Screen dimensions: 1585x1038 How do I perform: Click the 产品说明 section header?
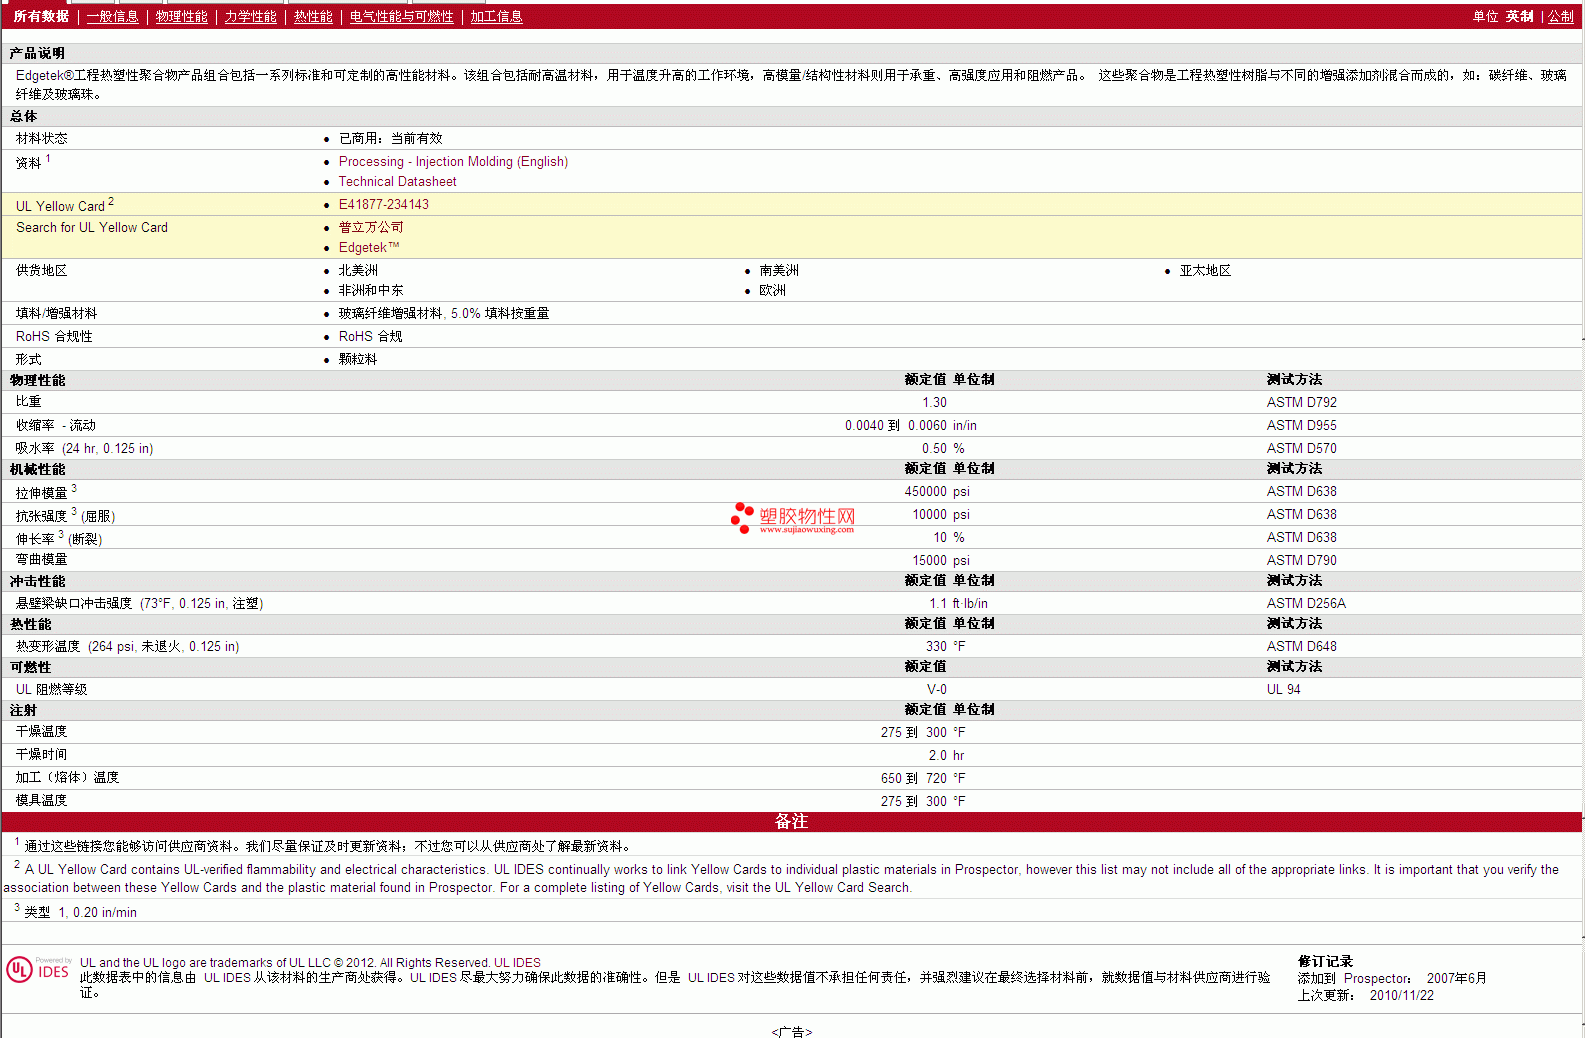pos(37,53)
